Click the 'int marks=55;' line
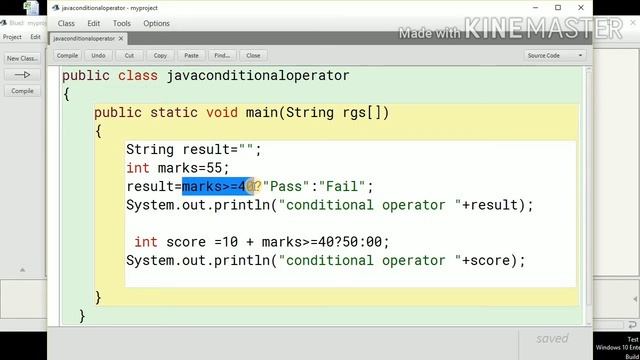 point(178,168)
